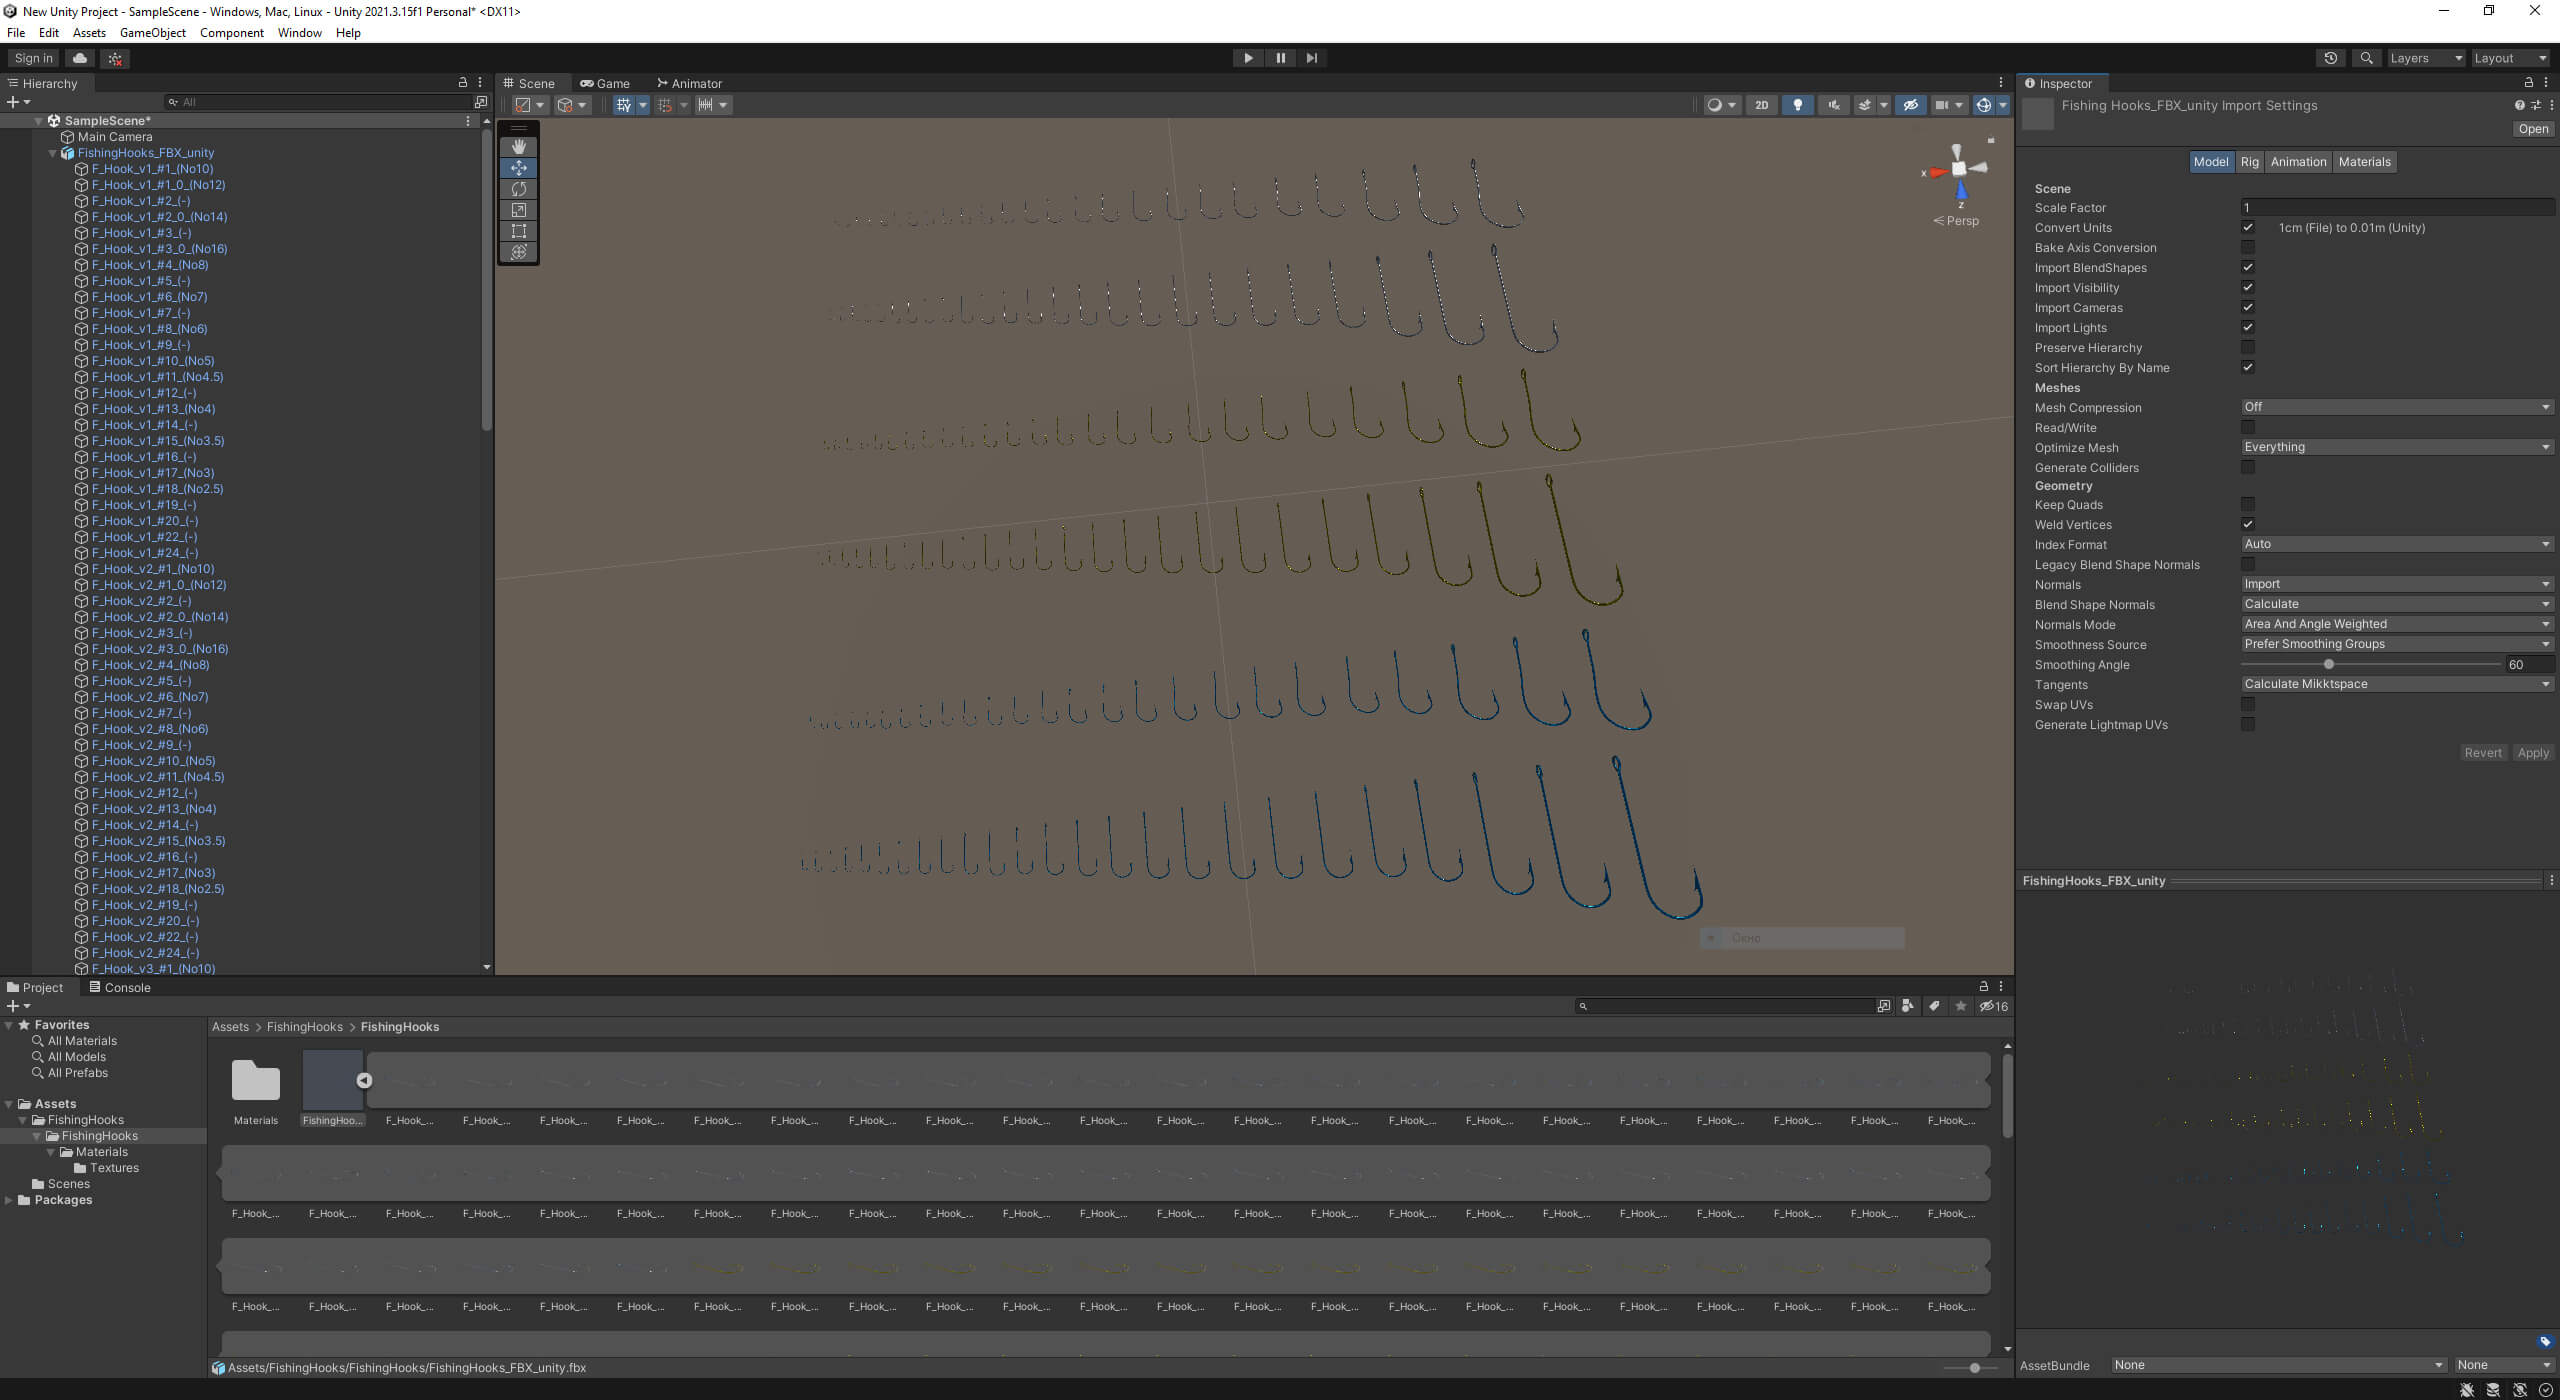Viewport: 2560px width, 1400px height.
Task: Switch to the Rig tab
Action: 2249,162
